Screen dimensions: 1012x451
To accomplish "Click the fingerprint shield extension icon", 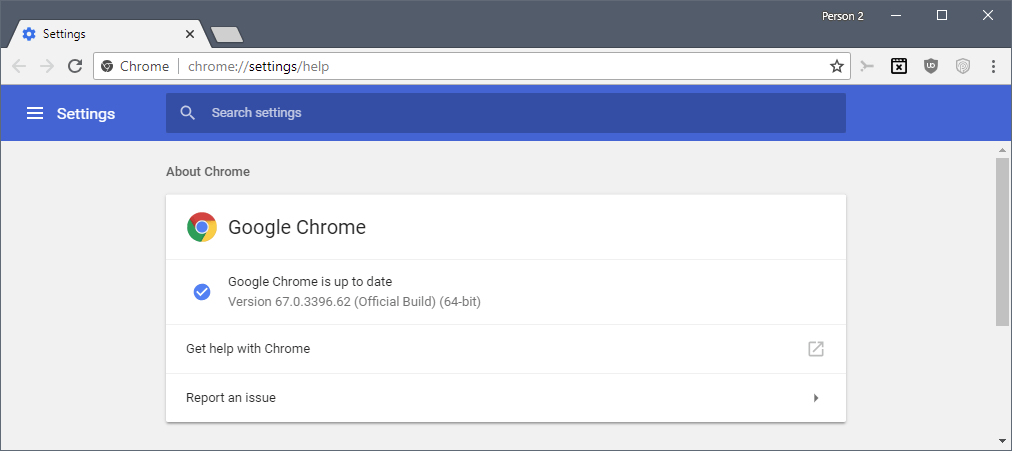I will coord(962,66).
